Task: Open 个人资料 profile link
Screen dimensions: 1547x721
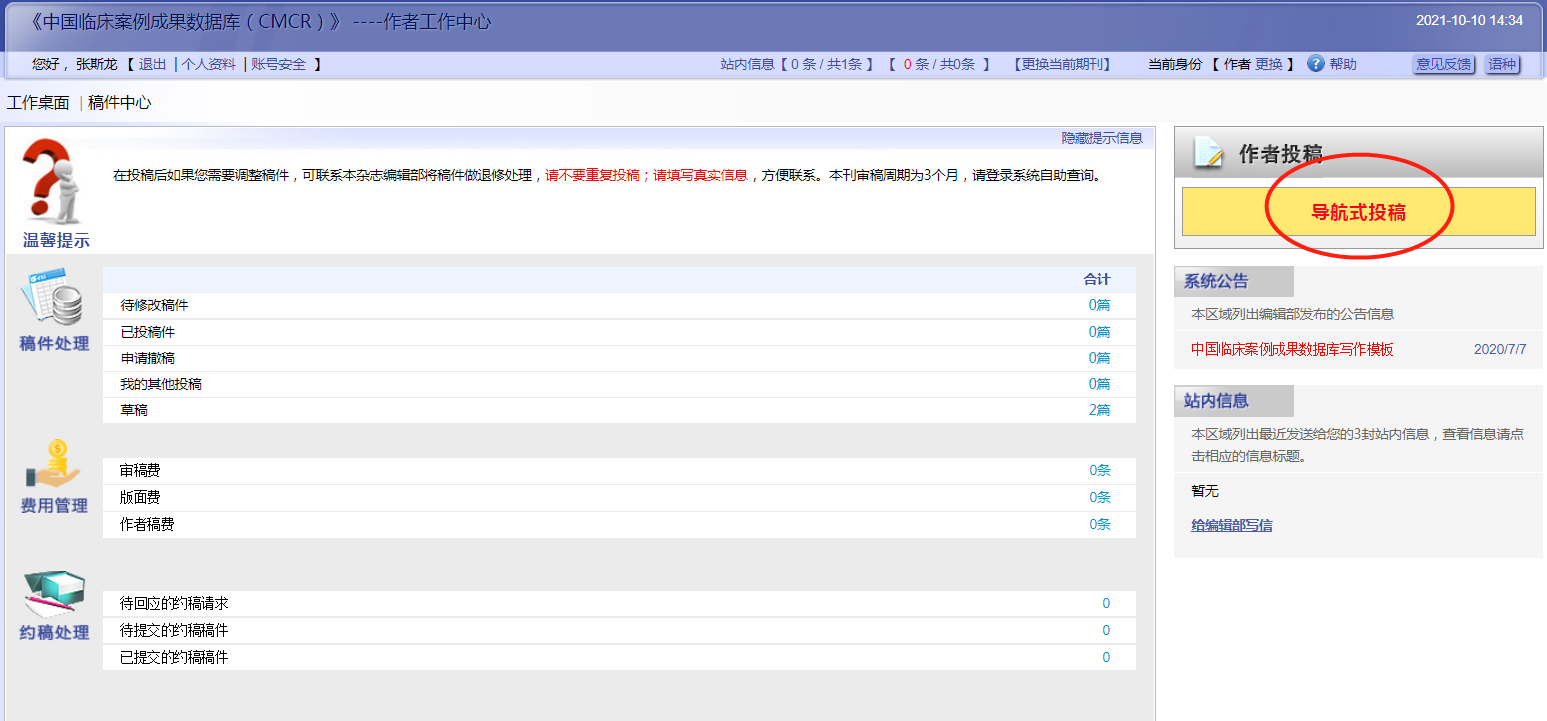Action: pos(209,64)
